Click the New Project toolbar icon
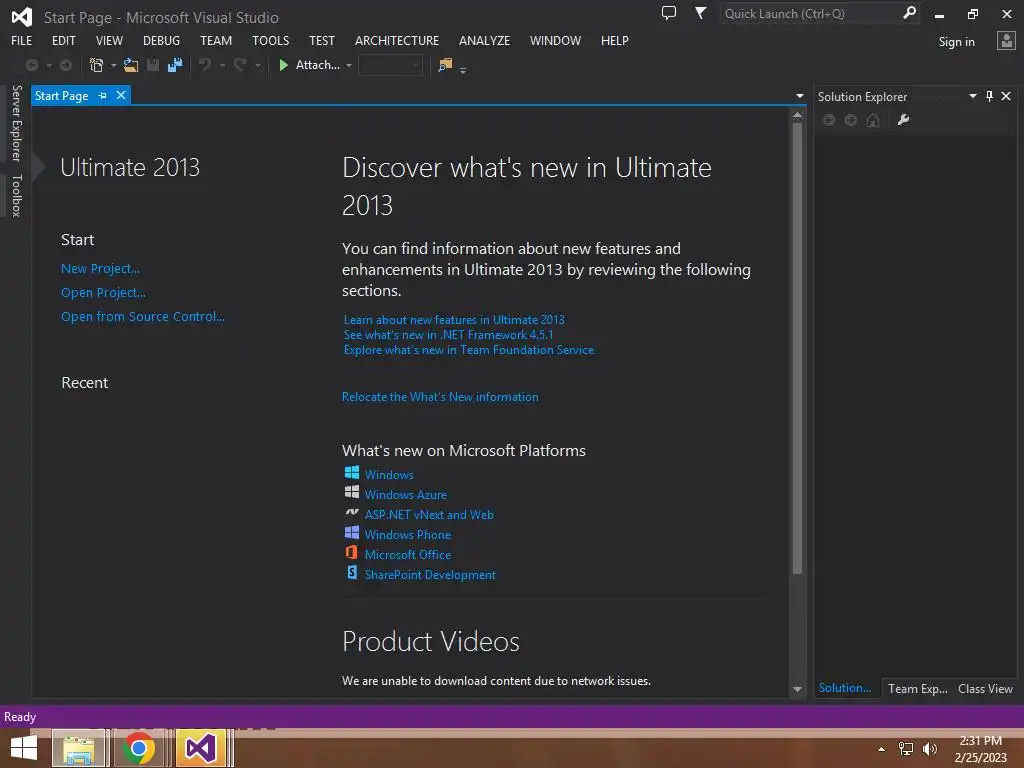The width and height of the screenshot is (1024, 768). [x=97, y=65]
